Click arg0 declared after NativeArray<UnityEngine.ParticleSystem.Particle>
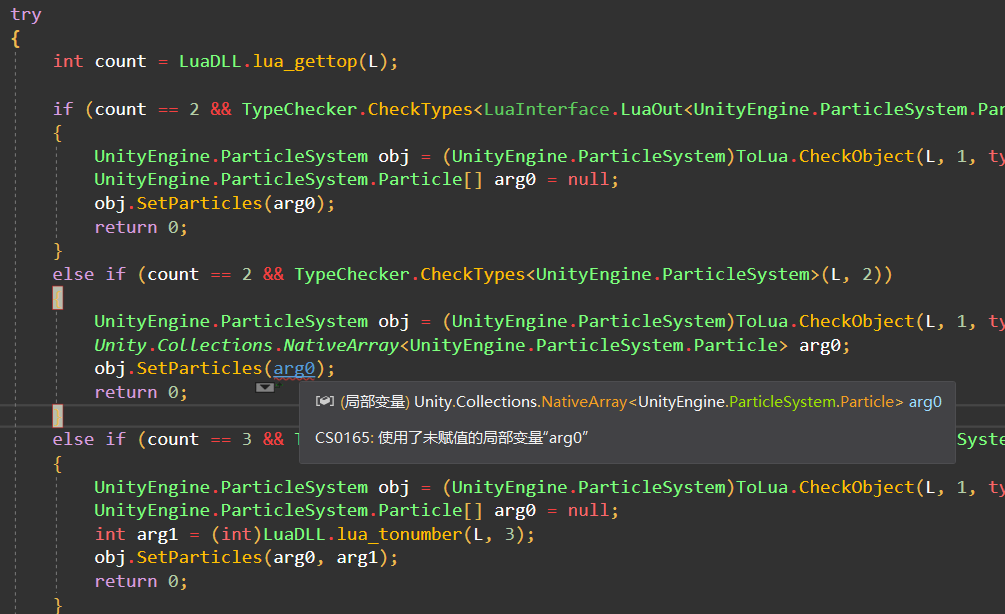1005x614 pixels. coord(820,345)
